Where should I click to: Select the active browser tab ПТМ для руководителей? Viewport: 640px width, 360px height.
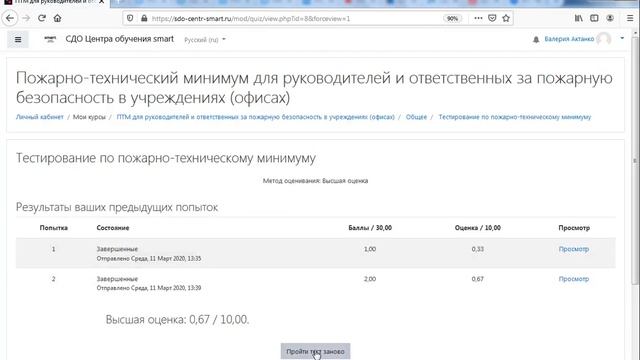pyautogui.click(x=55, y=2)
